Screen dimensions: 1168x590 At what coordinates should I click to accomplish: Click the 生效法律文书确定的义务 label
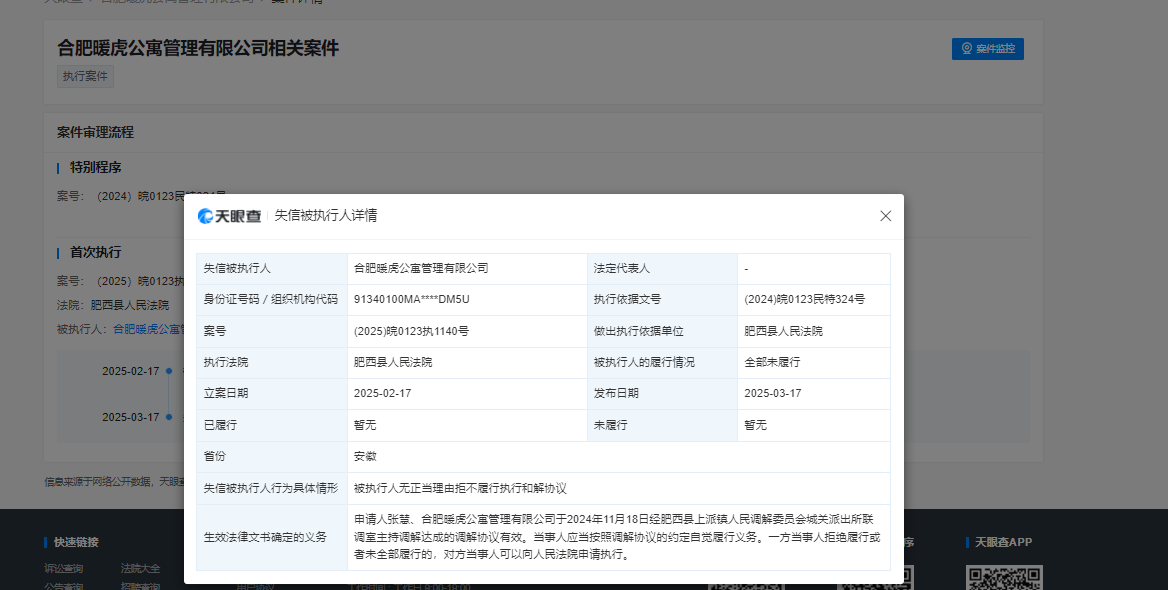click(265, 537)
